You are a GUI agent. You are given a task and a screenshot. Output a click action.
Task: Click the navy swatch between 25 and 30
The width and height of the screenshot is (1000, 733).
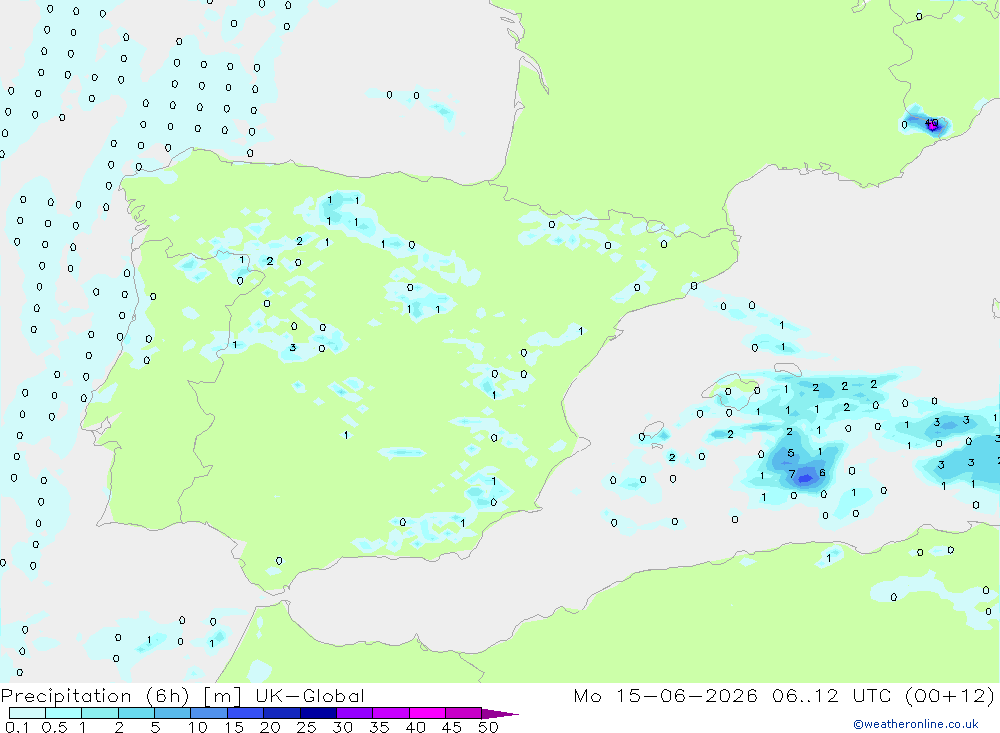click(x=318, y=713)
